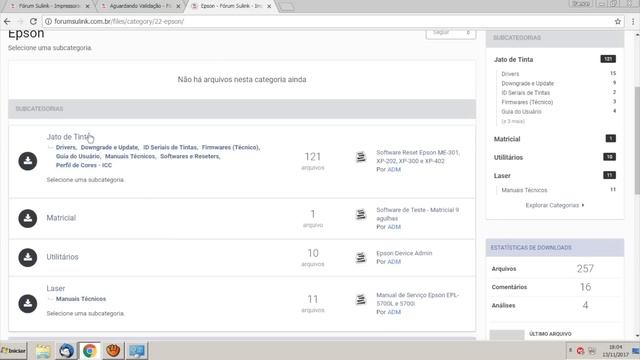
Task: Open the Drivers subcategory link in main list
Action: [66, 147]
